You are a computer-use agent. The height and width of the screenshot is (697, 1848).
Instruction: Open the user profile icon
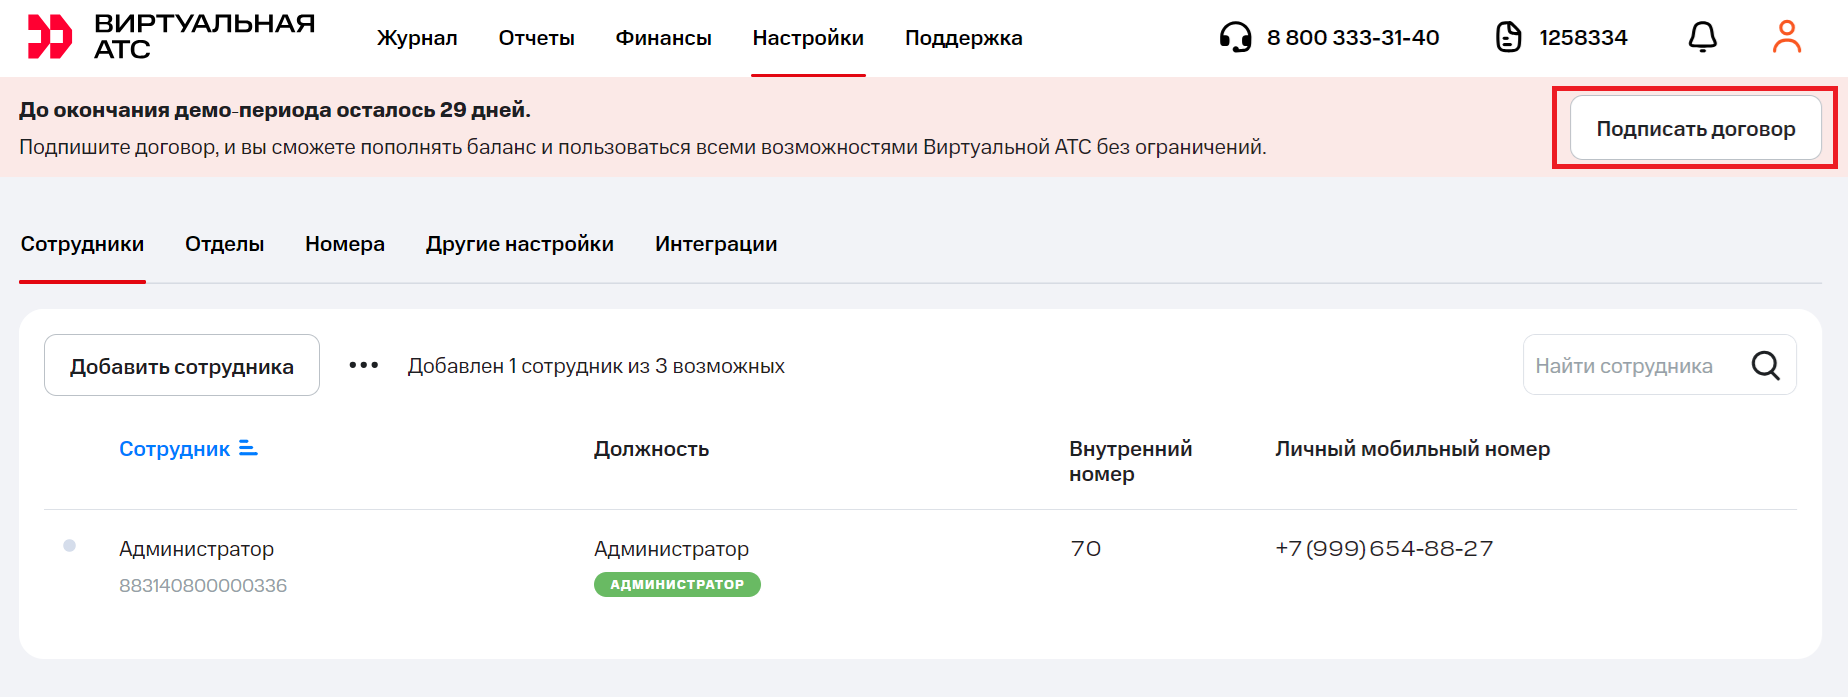click(1786, 38)
